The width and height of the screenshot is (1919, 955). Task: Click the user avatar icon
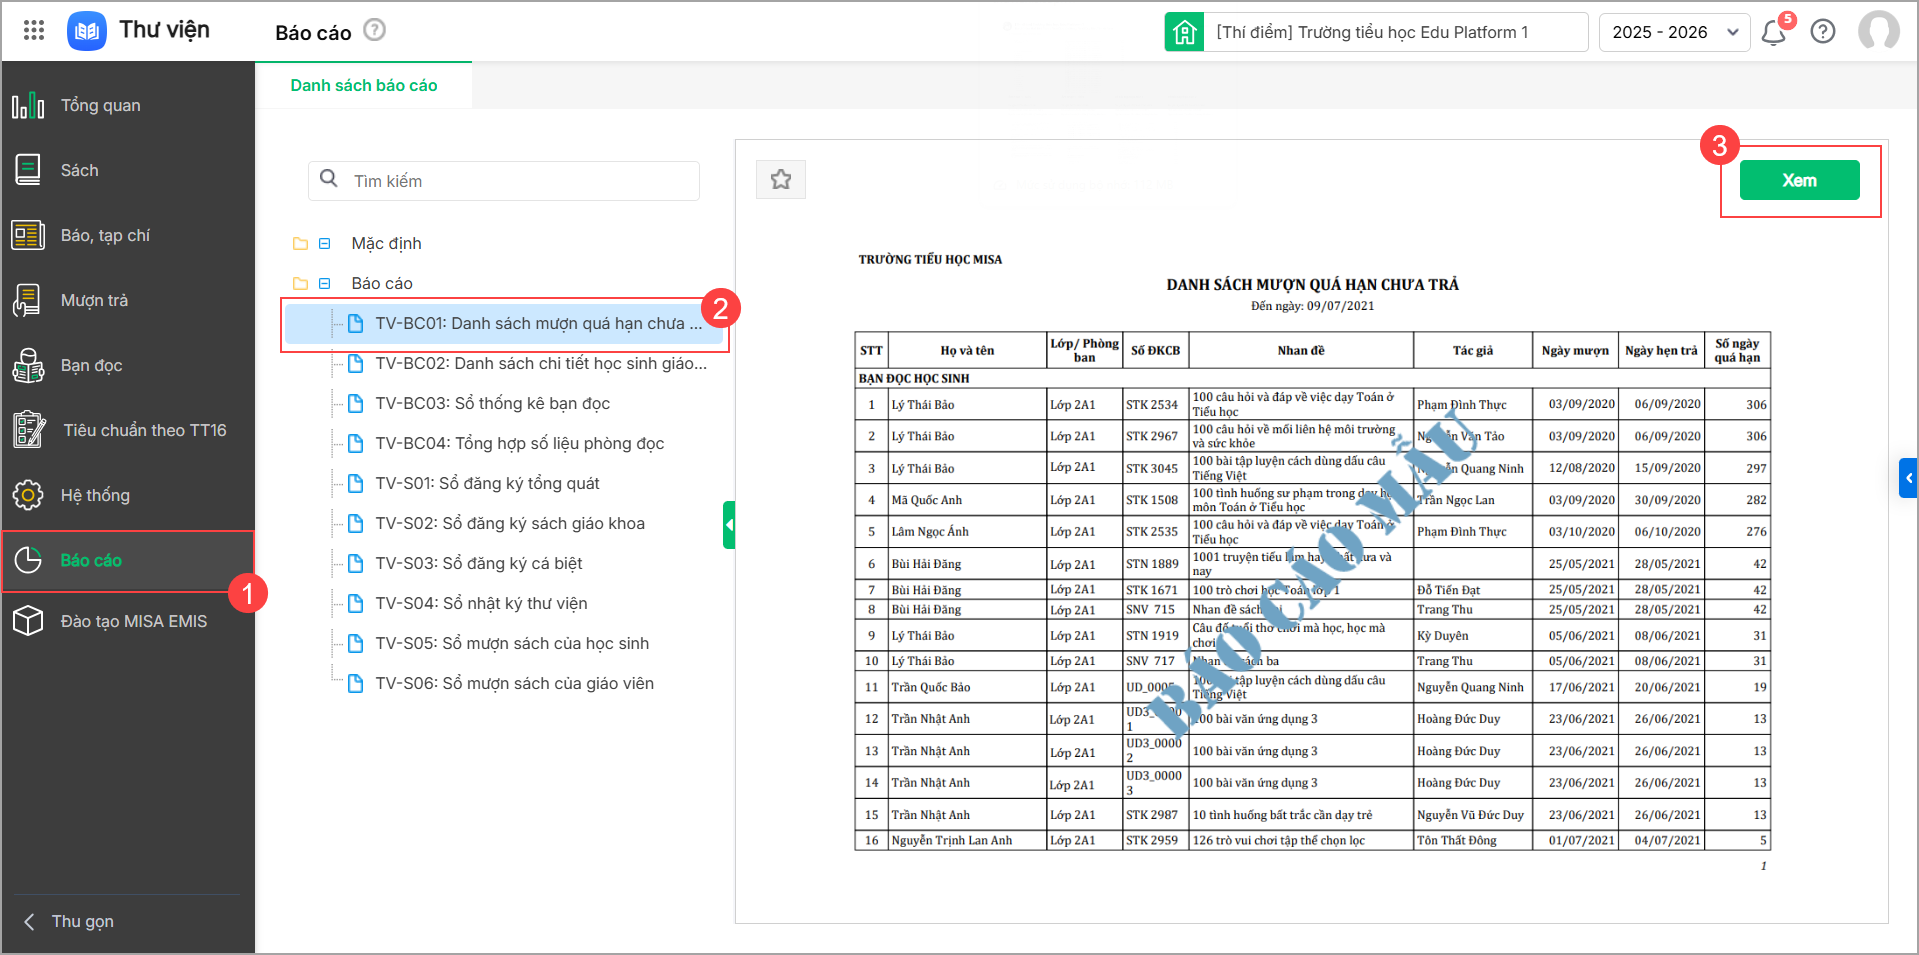(1878, 31)
